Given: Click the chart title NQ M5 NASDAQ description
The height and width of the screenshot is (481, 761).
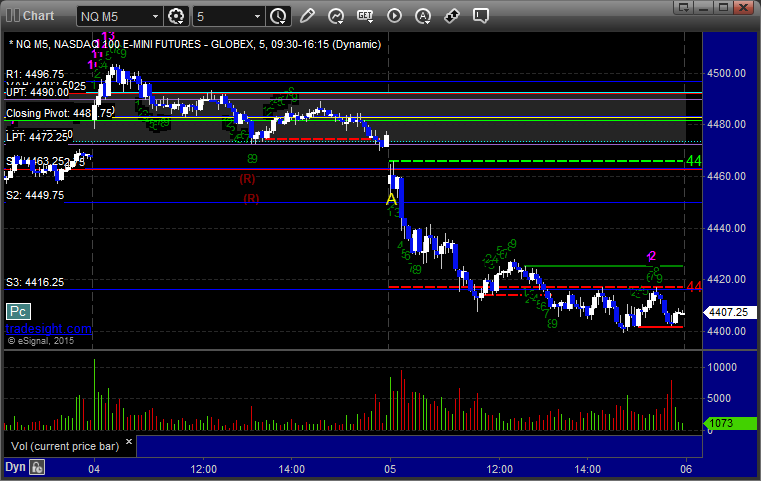Looking at the screenshot, I should [195, 44].
